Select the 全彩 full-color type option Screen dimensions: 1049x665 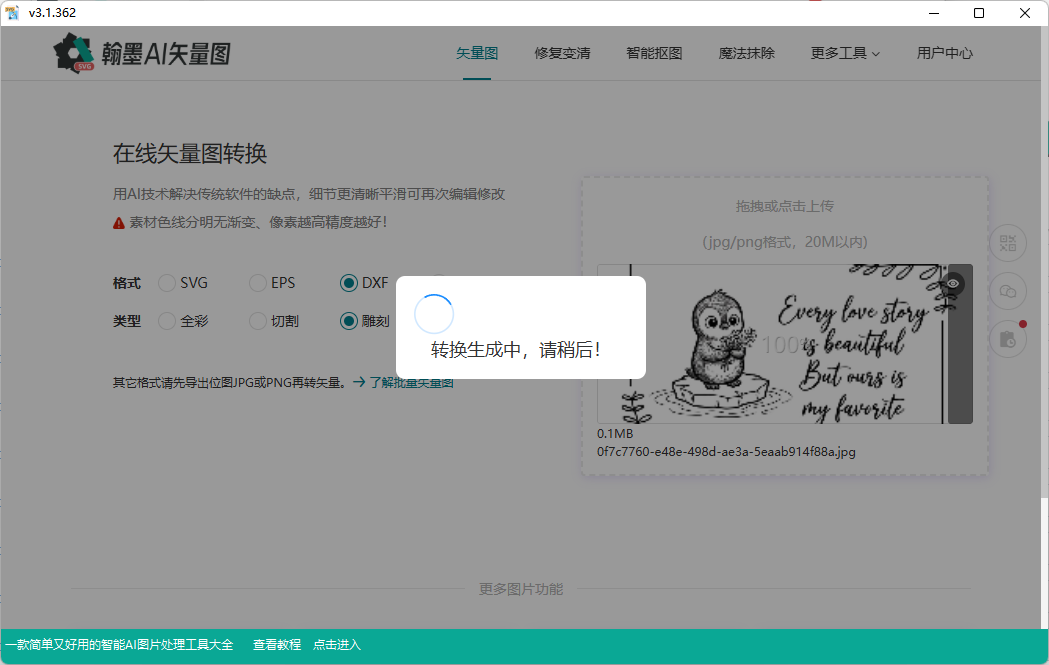[x=166, y=321]
